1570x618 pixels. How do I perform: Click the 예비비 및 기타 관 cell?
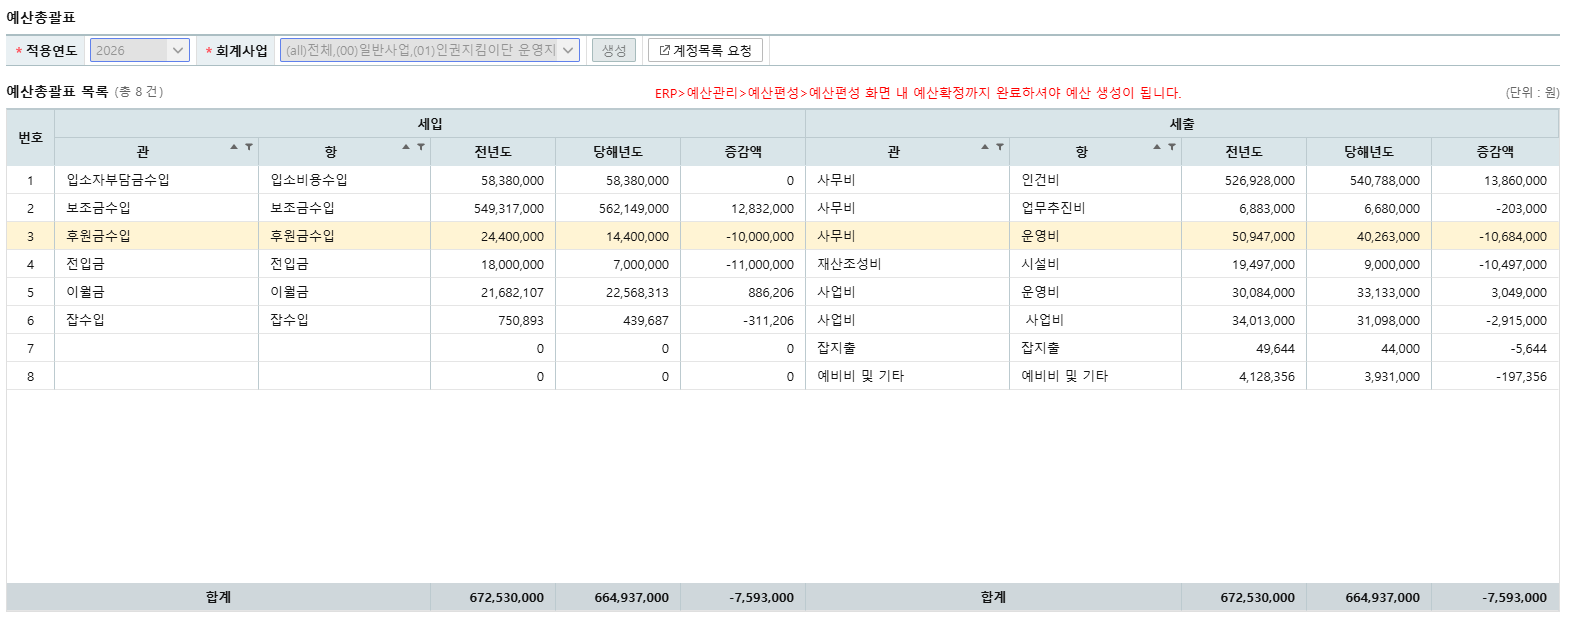pyautogui.click(x=860, y=376)
